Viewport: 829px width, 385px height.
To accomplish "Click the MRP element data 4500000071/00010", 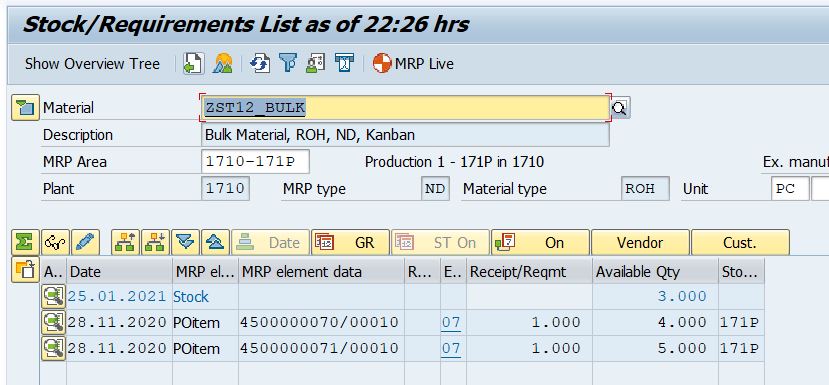I will 319,348.
